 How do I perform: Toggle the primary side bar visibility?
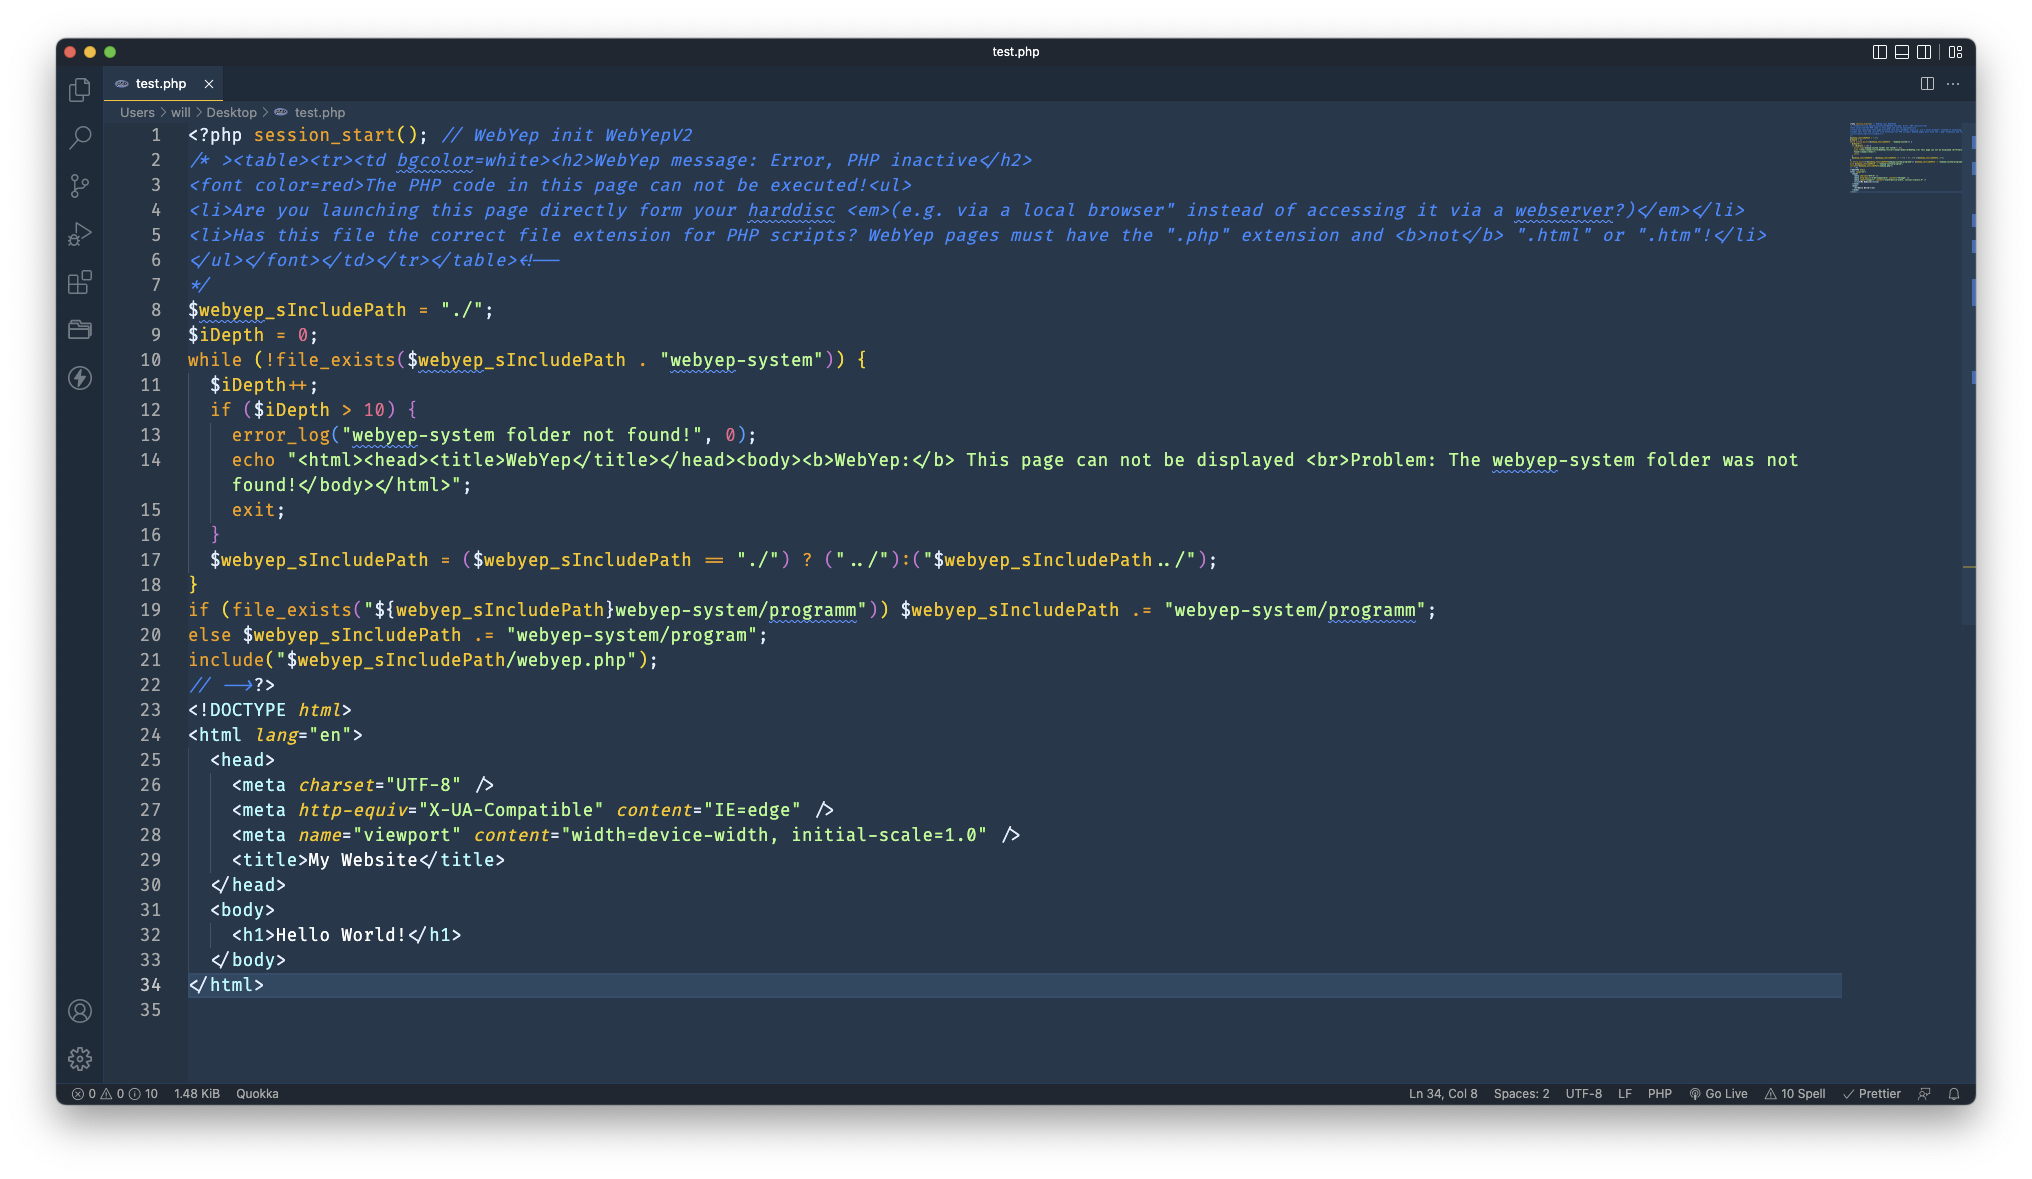tap(1879, 52)
